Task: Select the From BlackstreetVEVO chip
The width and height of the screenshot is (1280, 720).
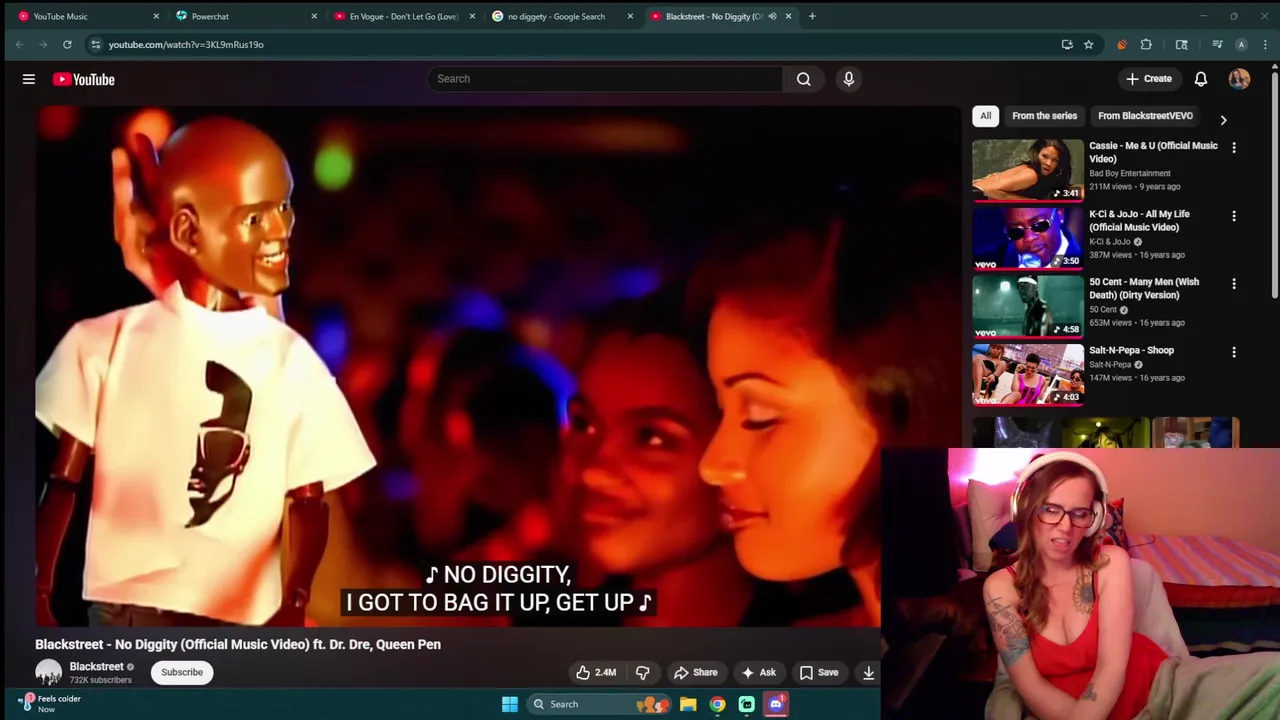Action: tap(1145, 116)
